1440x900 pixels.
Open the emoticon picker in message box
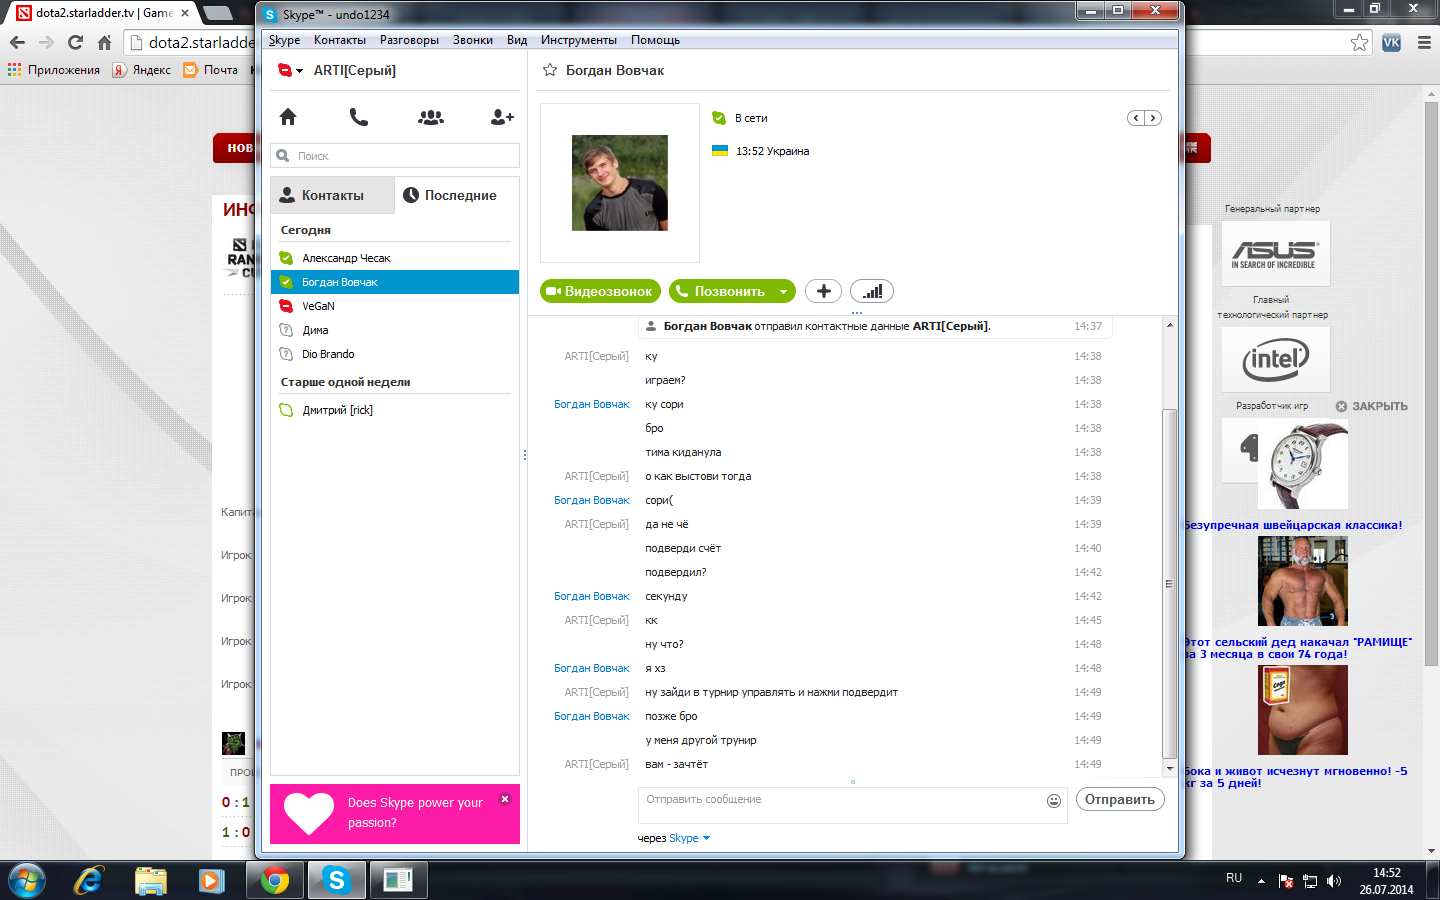[1054, 800]
